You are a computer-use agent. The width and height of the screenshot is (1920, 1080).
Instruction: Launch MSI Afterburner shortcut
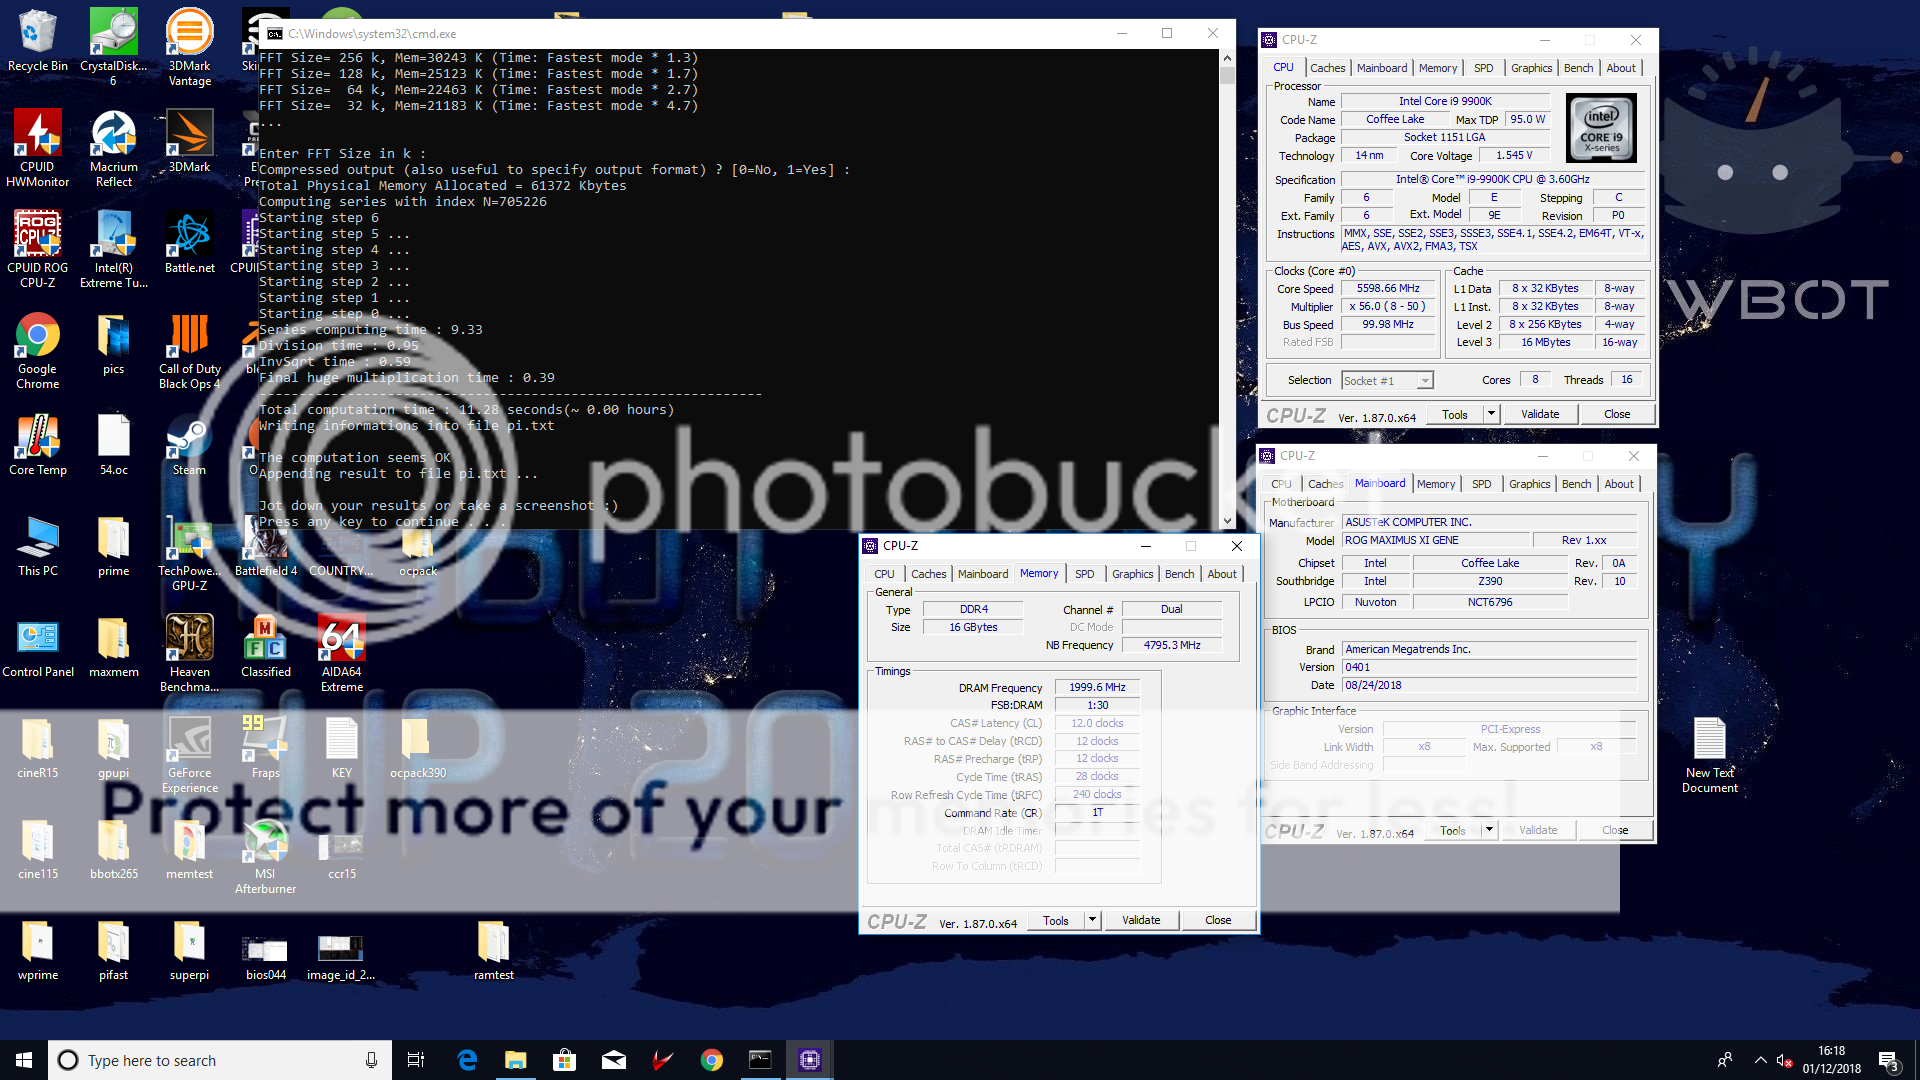265,855
